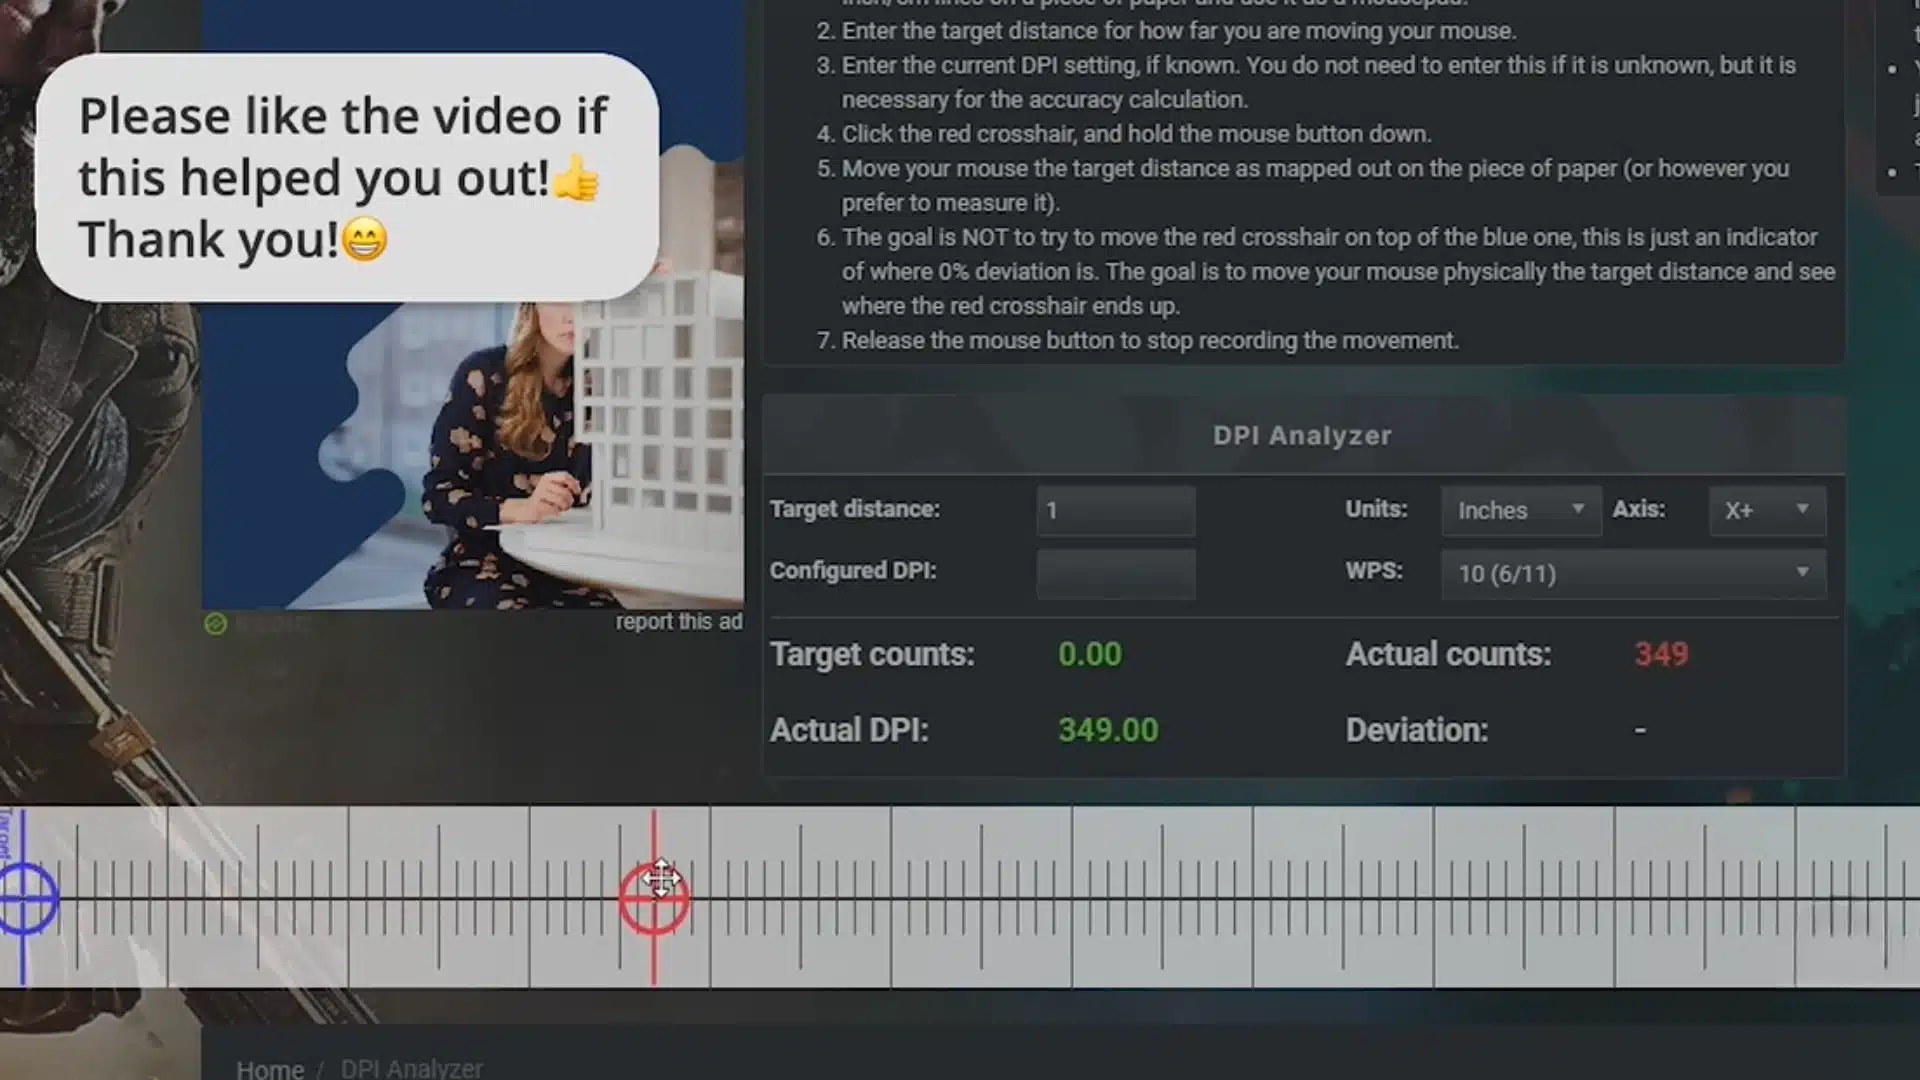Image resolution: width=1920 pixels, height=1080 pixels.
Task: Click the Target distance input field
Action: click(1116, 510)
